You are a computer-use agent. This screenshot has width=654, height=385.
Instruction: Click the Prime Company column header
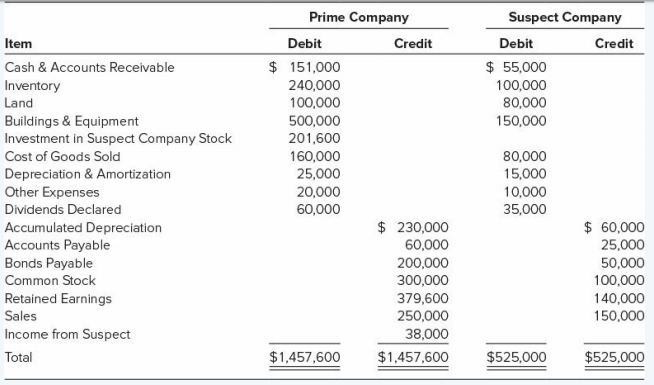coord(359,18)
